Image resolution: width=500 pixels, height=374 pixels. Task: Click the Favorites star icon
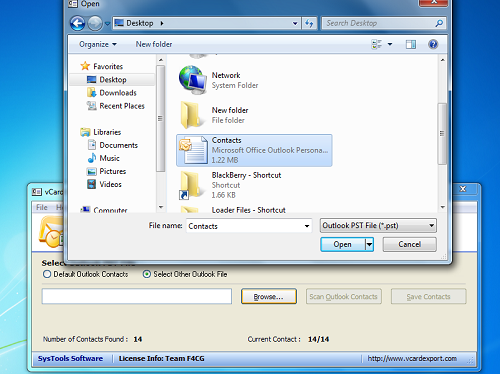(x=85, y=66)
